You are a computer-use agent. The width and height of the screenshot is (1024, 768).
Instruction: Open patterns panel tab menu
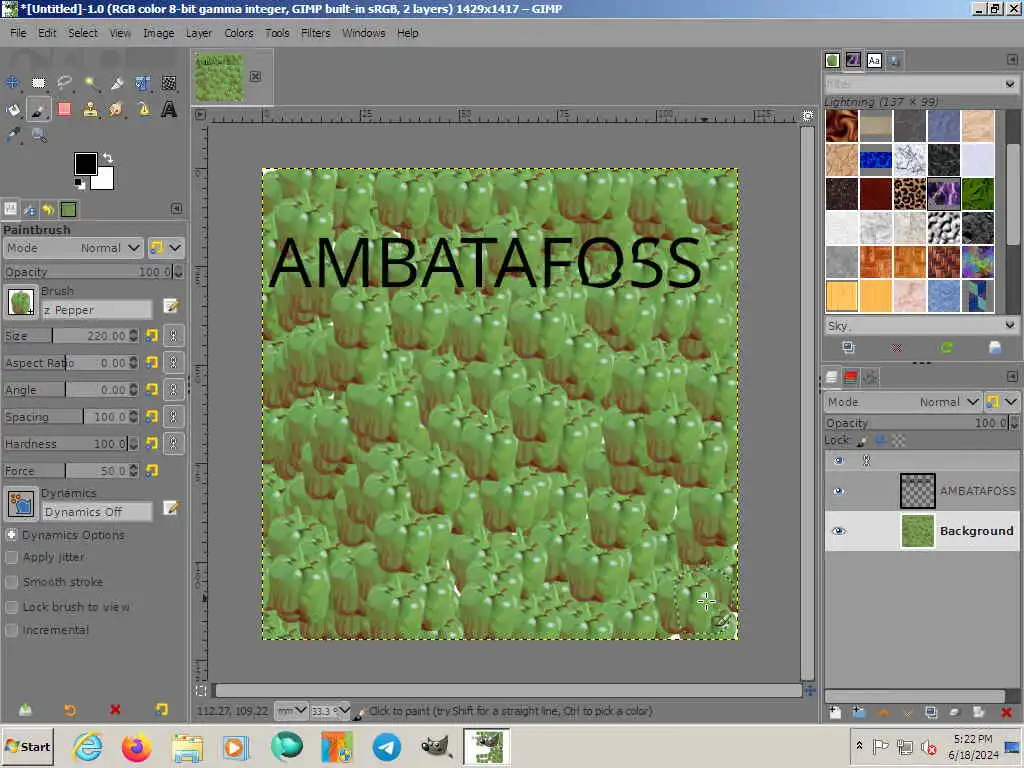pyautogui.click(x=1012, y=60)
